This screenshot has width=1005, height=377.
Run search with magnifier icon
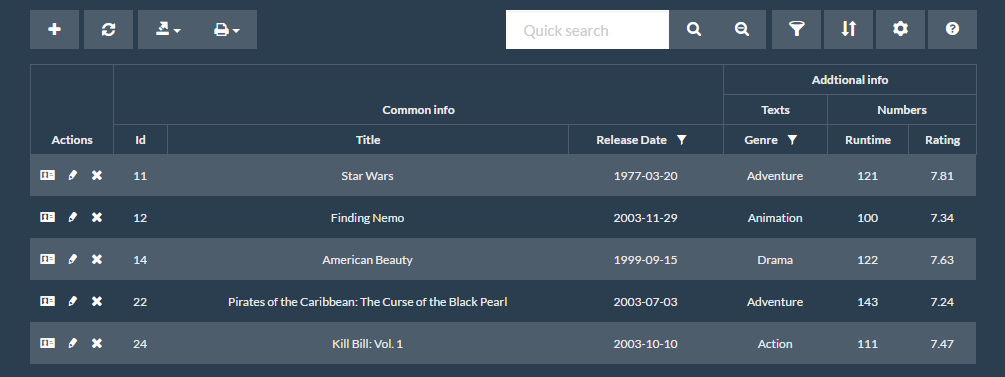click(x=694, y=29)
